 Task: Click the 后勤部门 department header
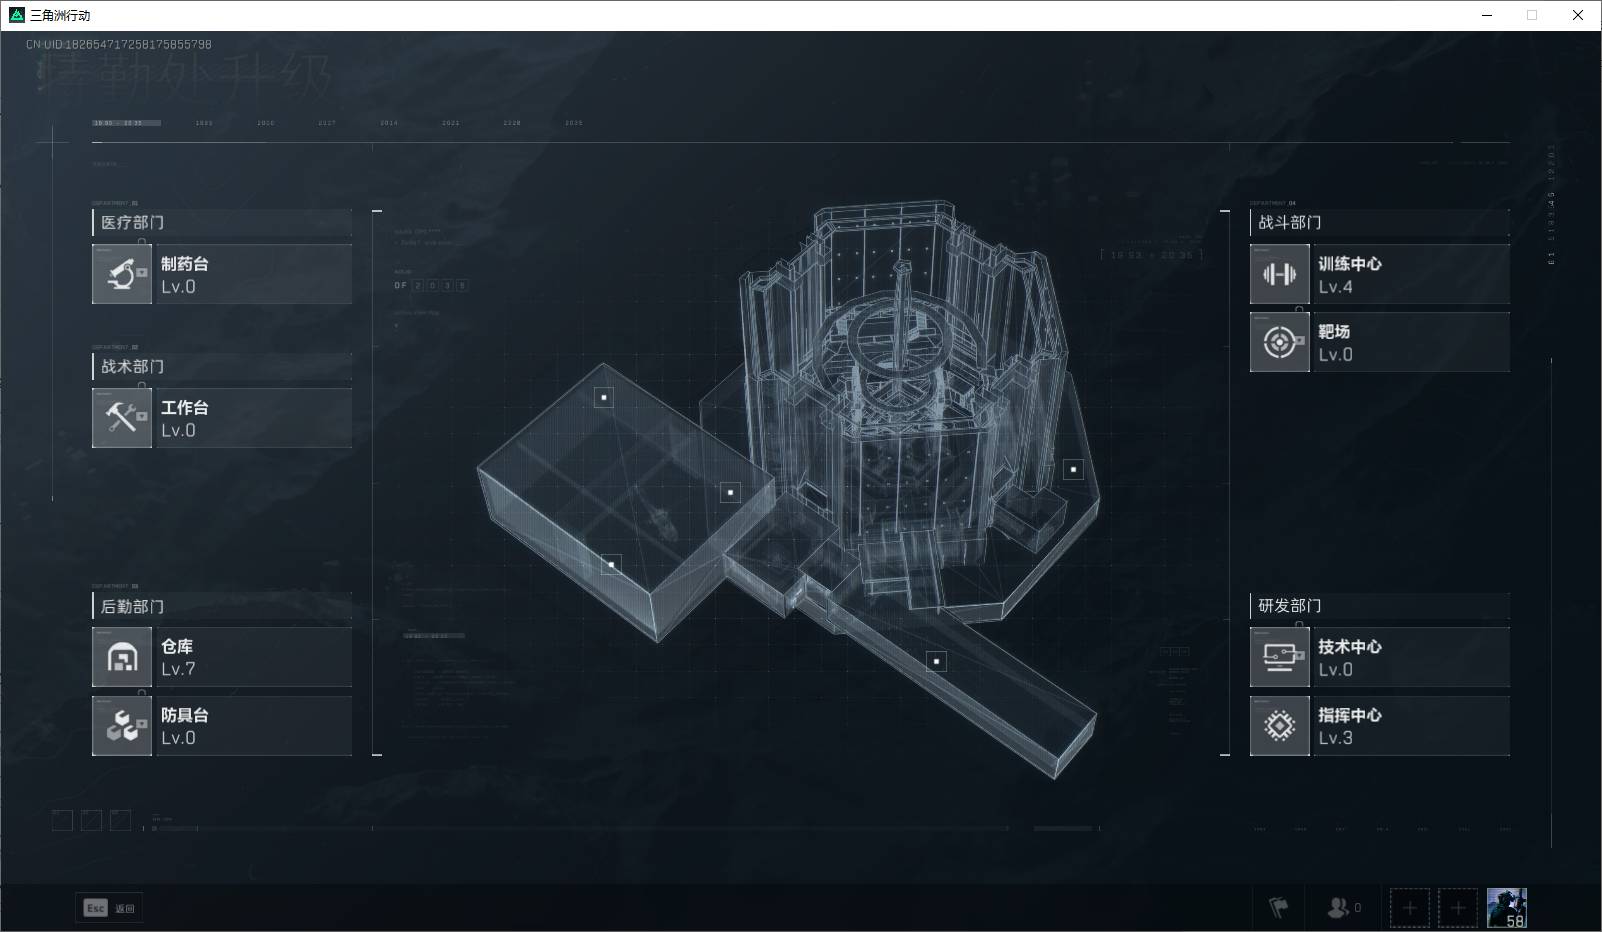[x=222, y=606]
